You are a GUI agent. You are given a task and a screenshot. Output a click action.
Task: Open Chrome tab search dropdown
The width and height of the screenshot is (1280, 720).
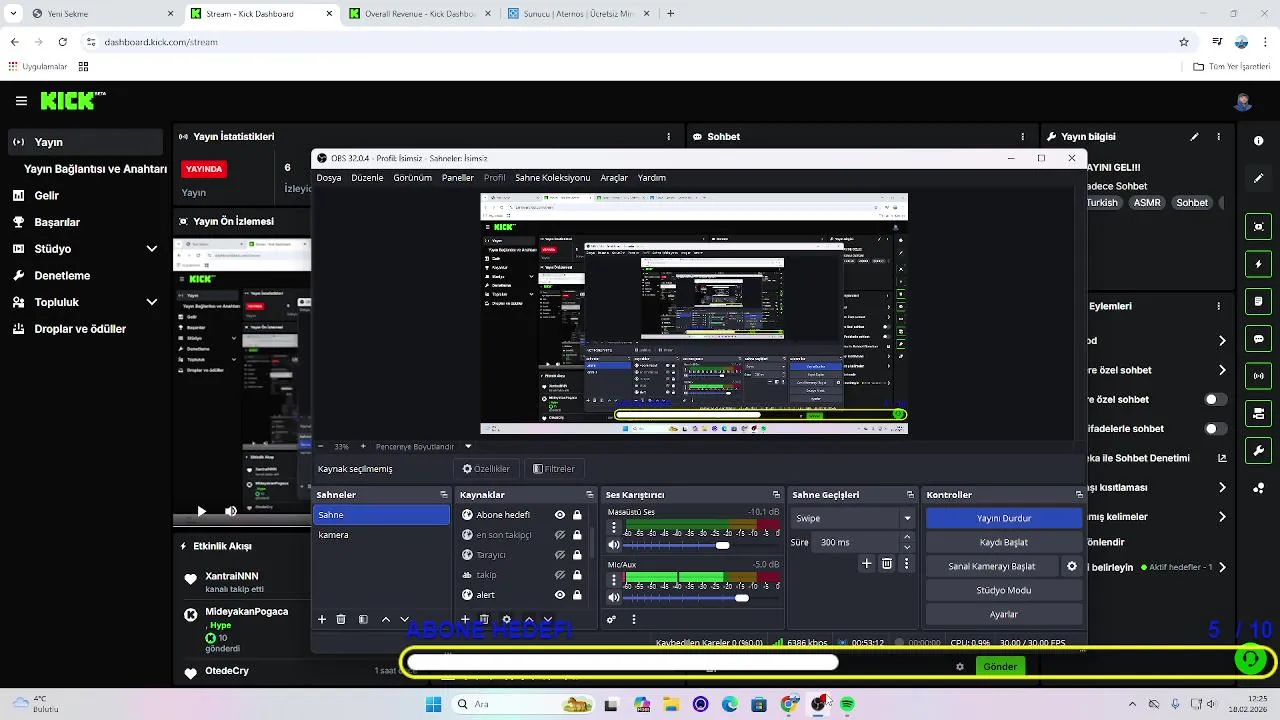tap(13, 14)
